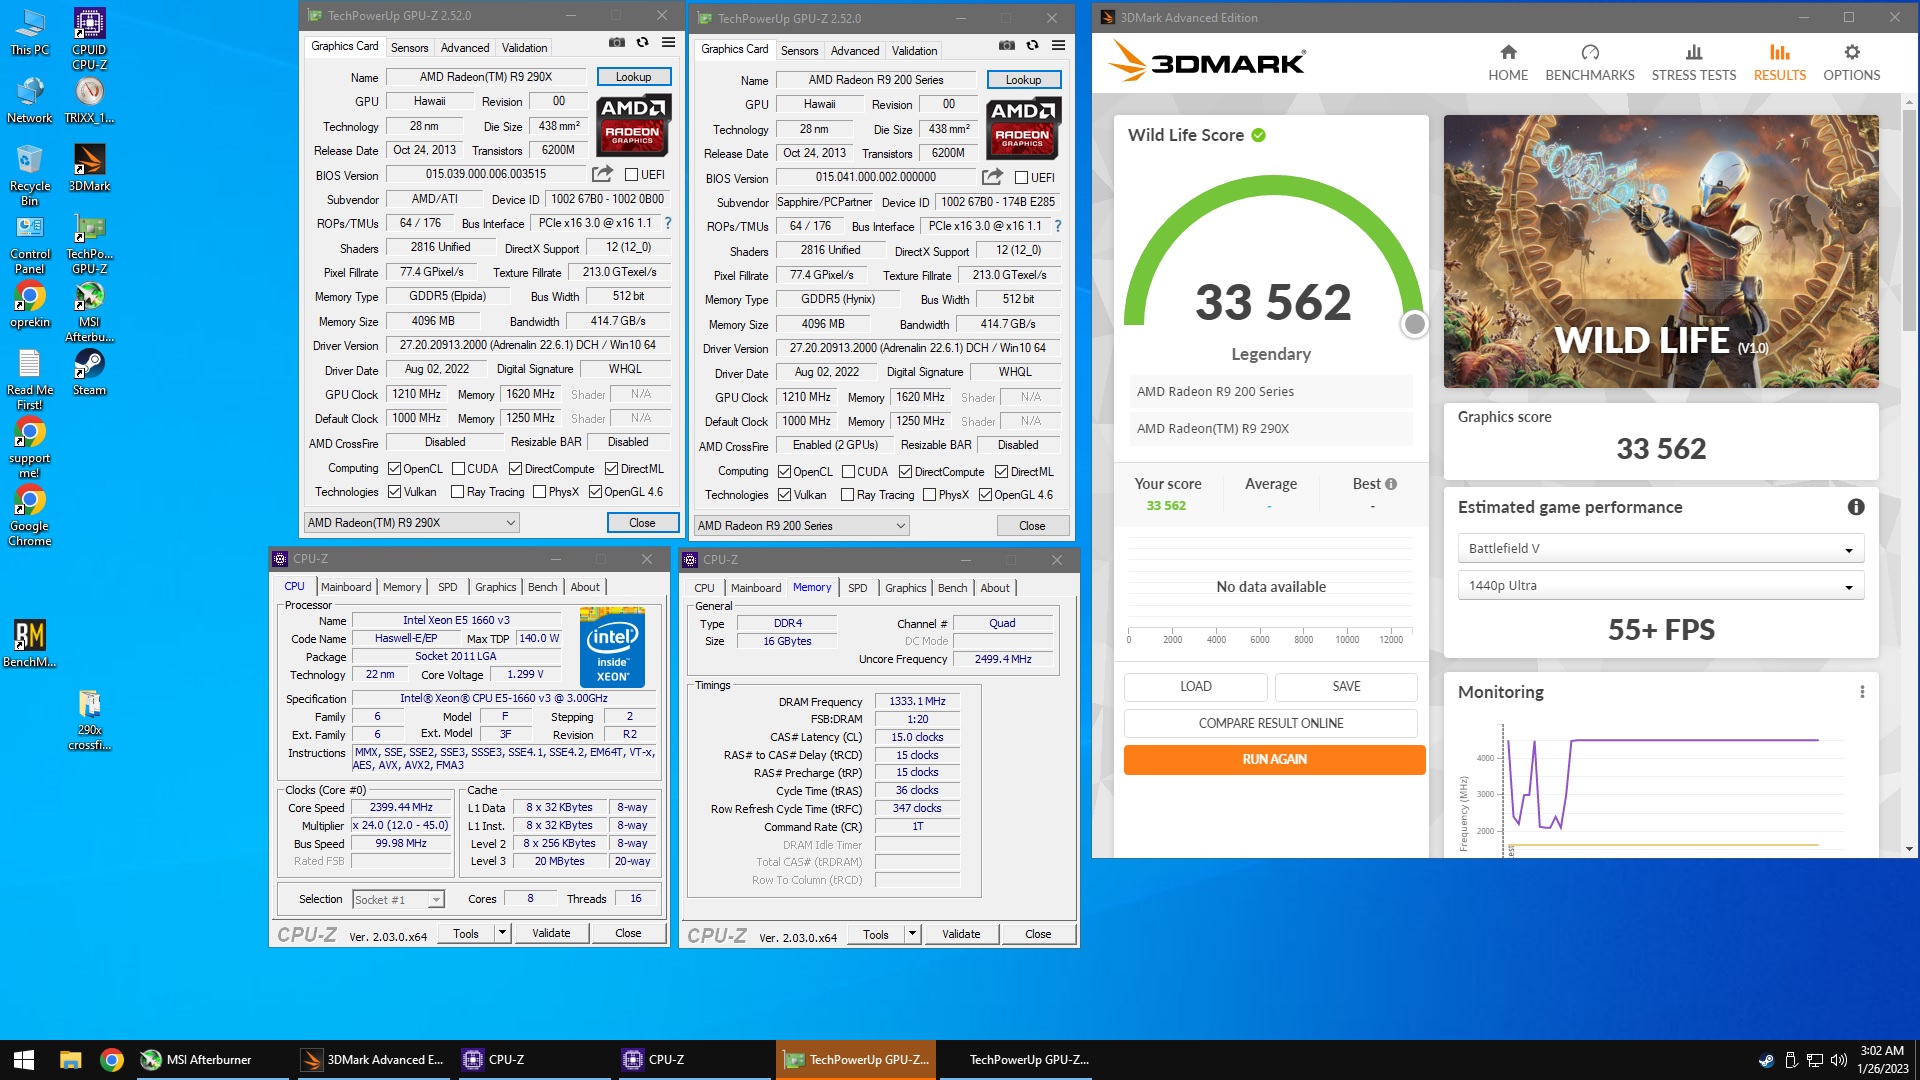Toggle Ray Tracing checkbox in left GPU-Z

[x=458, y=492]
